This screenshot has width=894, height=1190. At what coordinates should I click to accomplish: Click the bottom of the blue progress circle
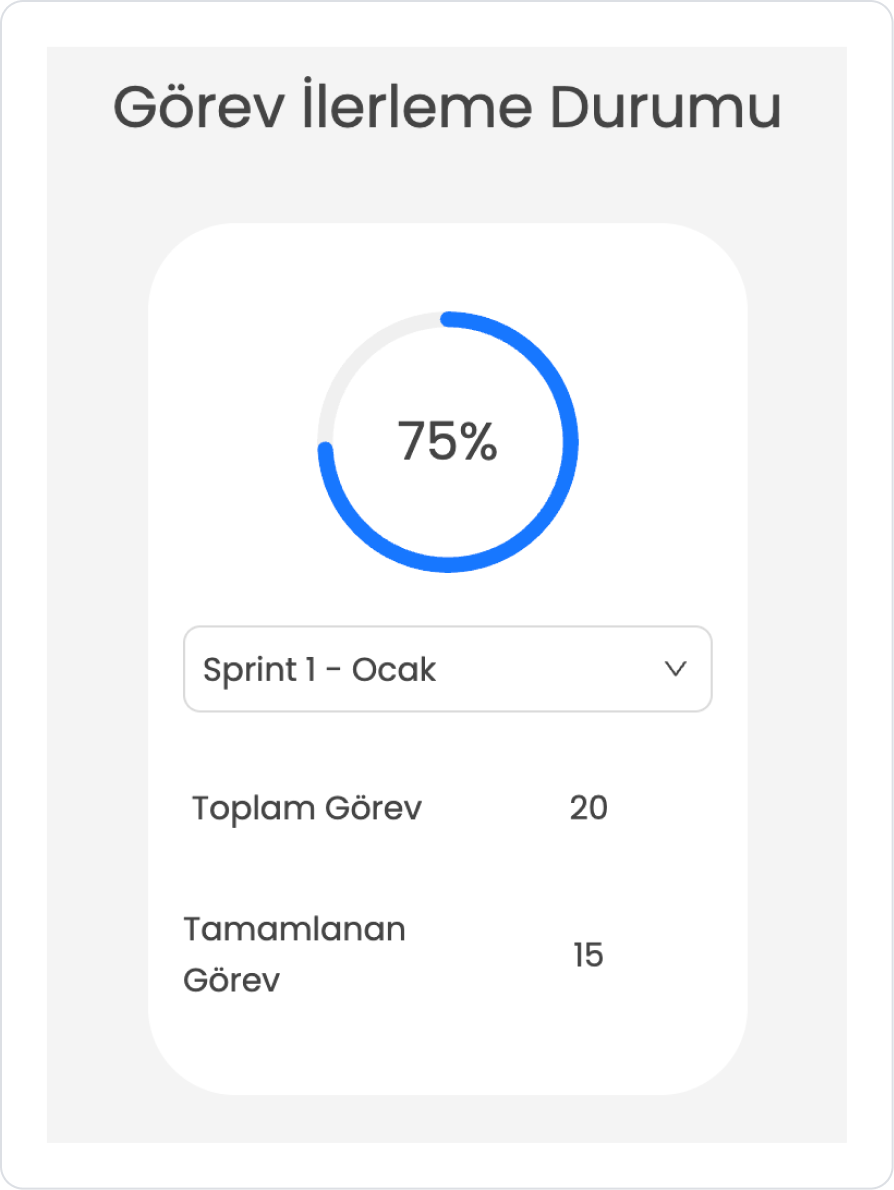click(448, 565)
